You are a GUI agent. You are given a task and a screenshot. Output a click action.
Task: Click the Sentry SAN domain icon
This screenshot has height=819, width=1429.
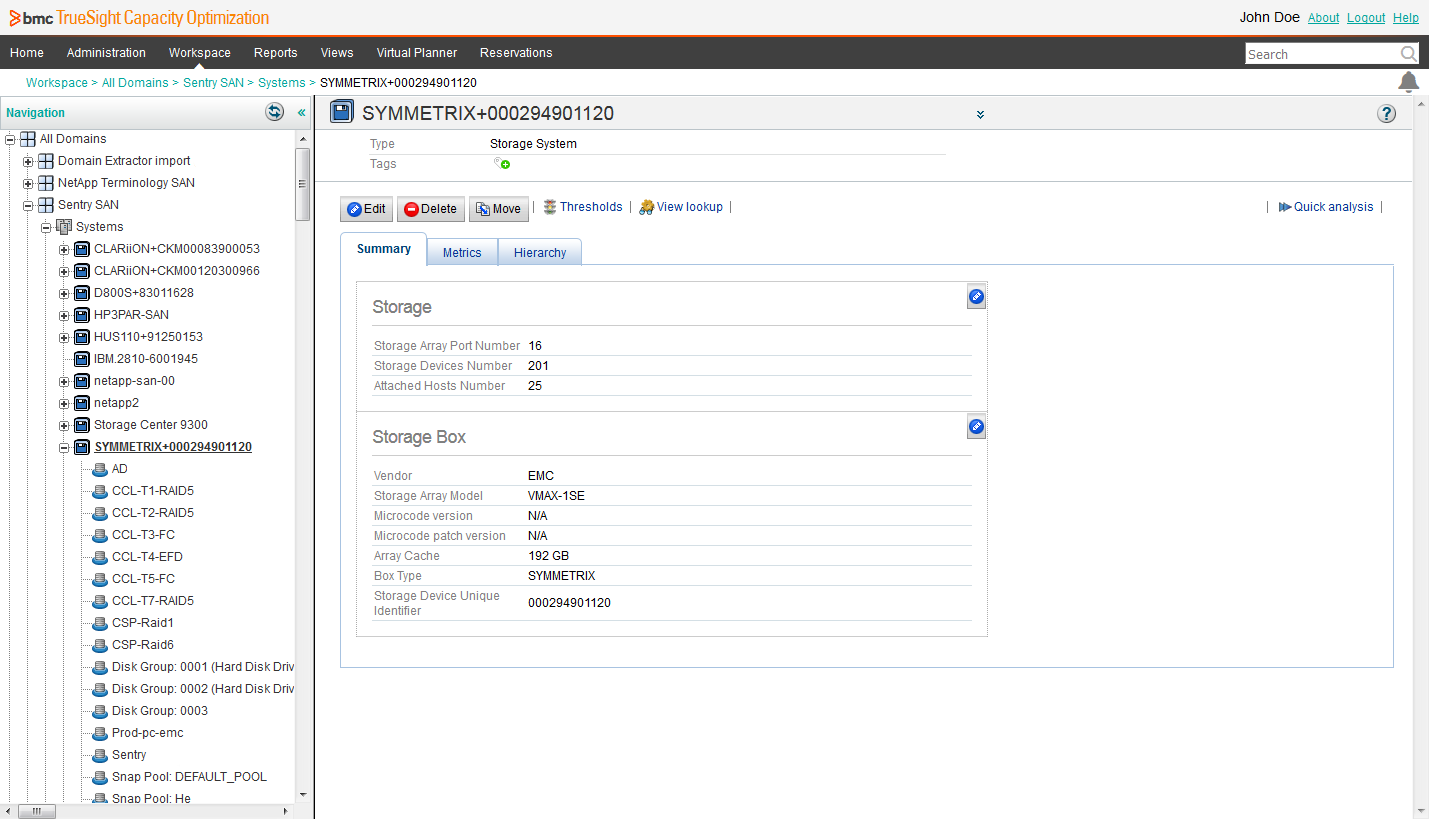46,205
